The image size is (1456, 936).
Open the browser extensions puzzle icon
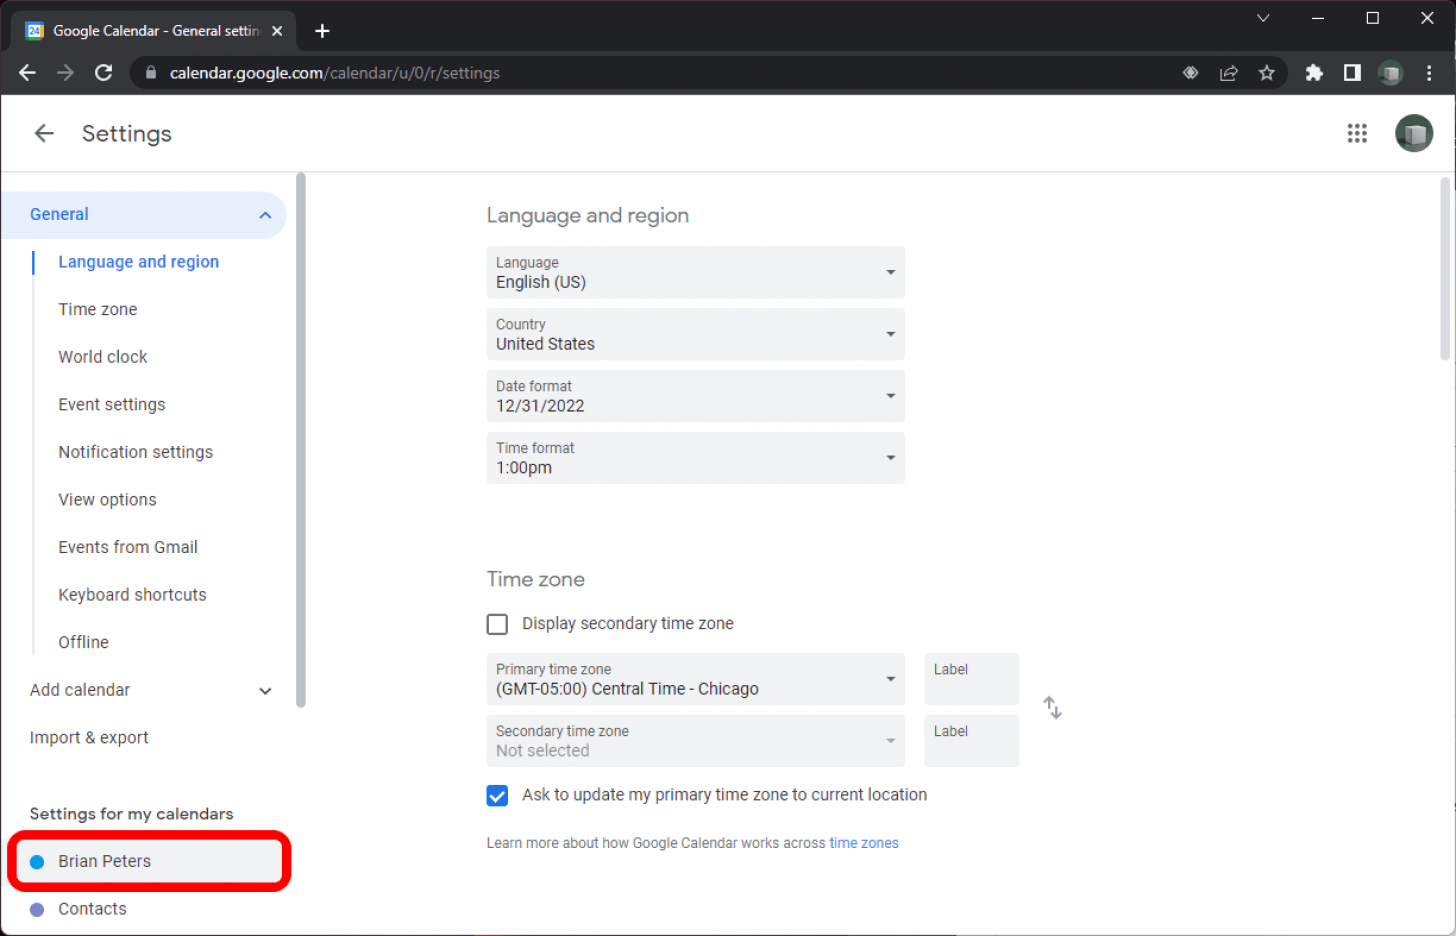pos(1314,73)
